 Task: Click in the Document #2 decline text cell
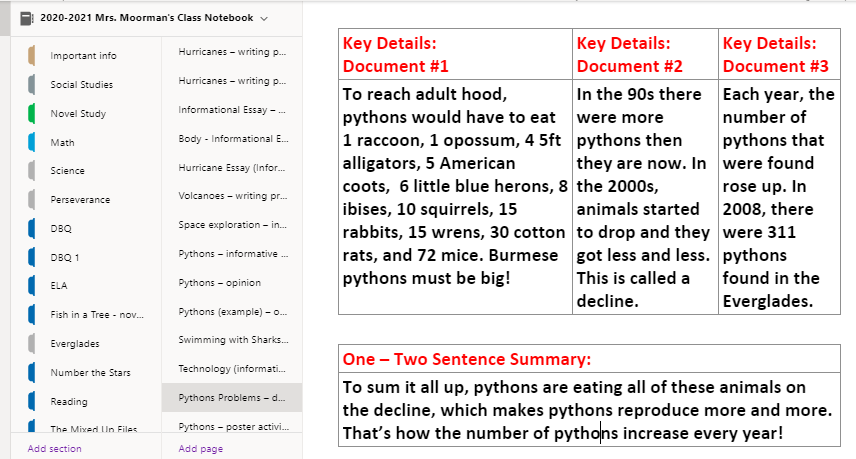(645, 197)
